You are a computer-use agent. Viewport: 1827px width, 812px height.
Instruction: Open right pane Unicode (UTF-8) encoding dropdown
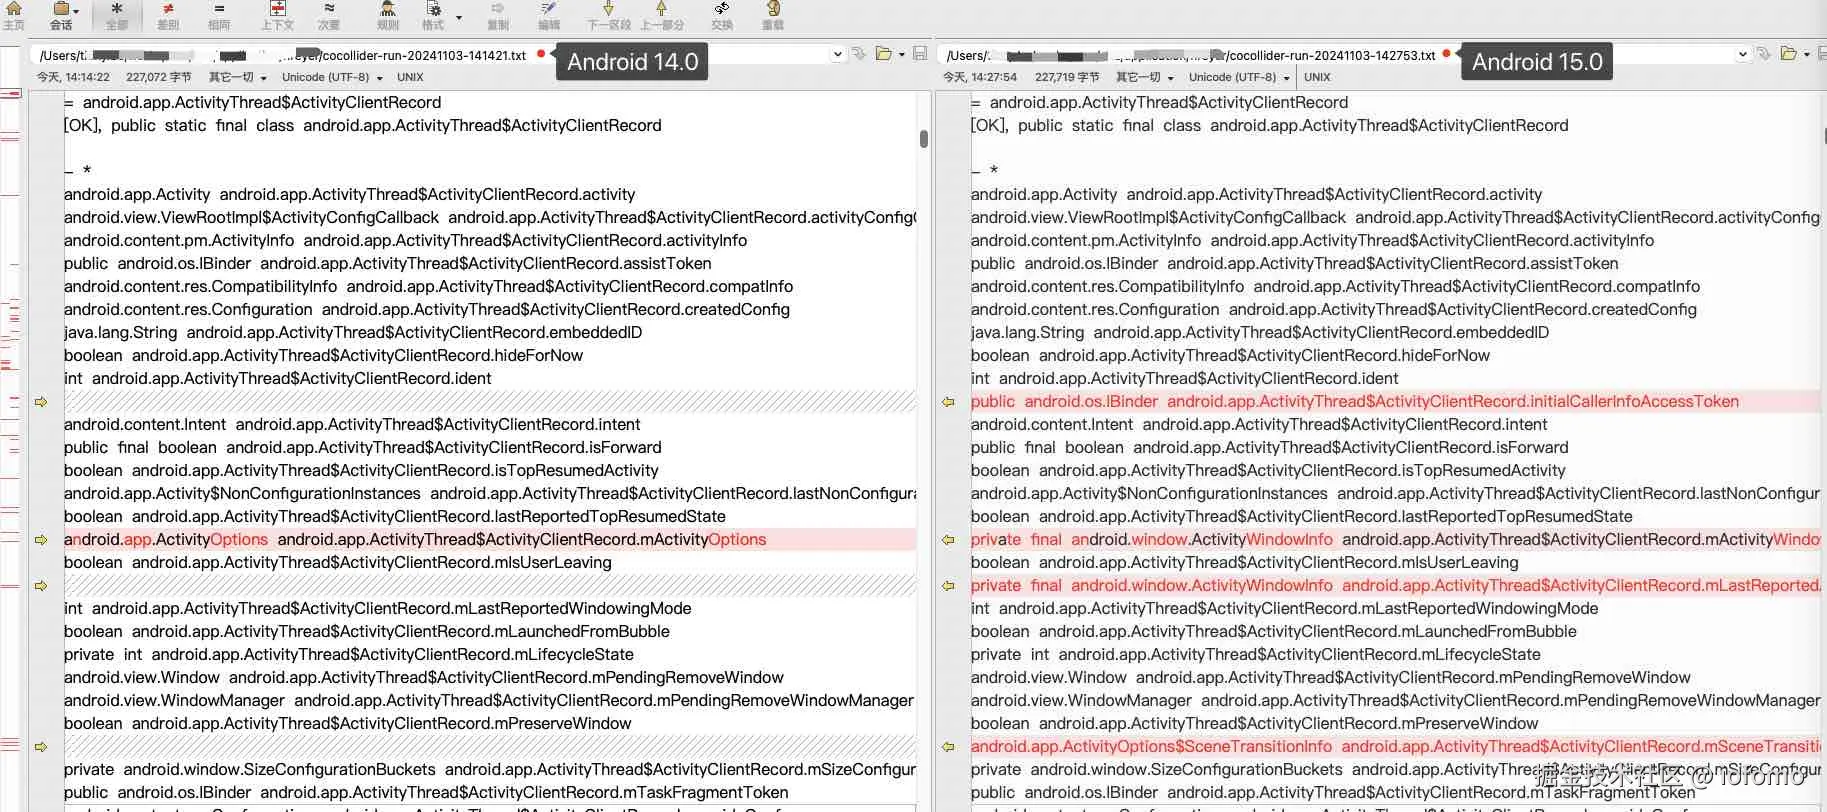click(x=1239, y=77)
